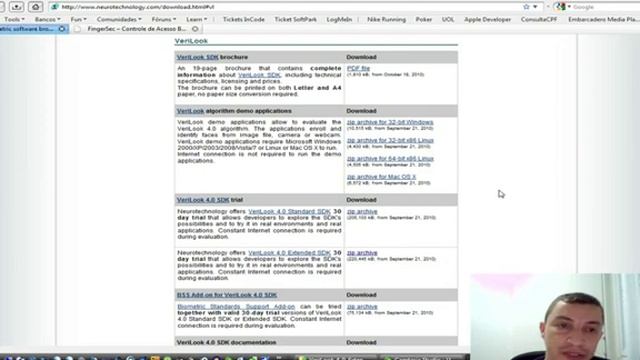Image resolution: width=640 pixels, height=360 pixels.
Task: Click the webcam video overlay thumbnail
Action: pos(555,316)
